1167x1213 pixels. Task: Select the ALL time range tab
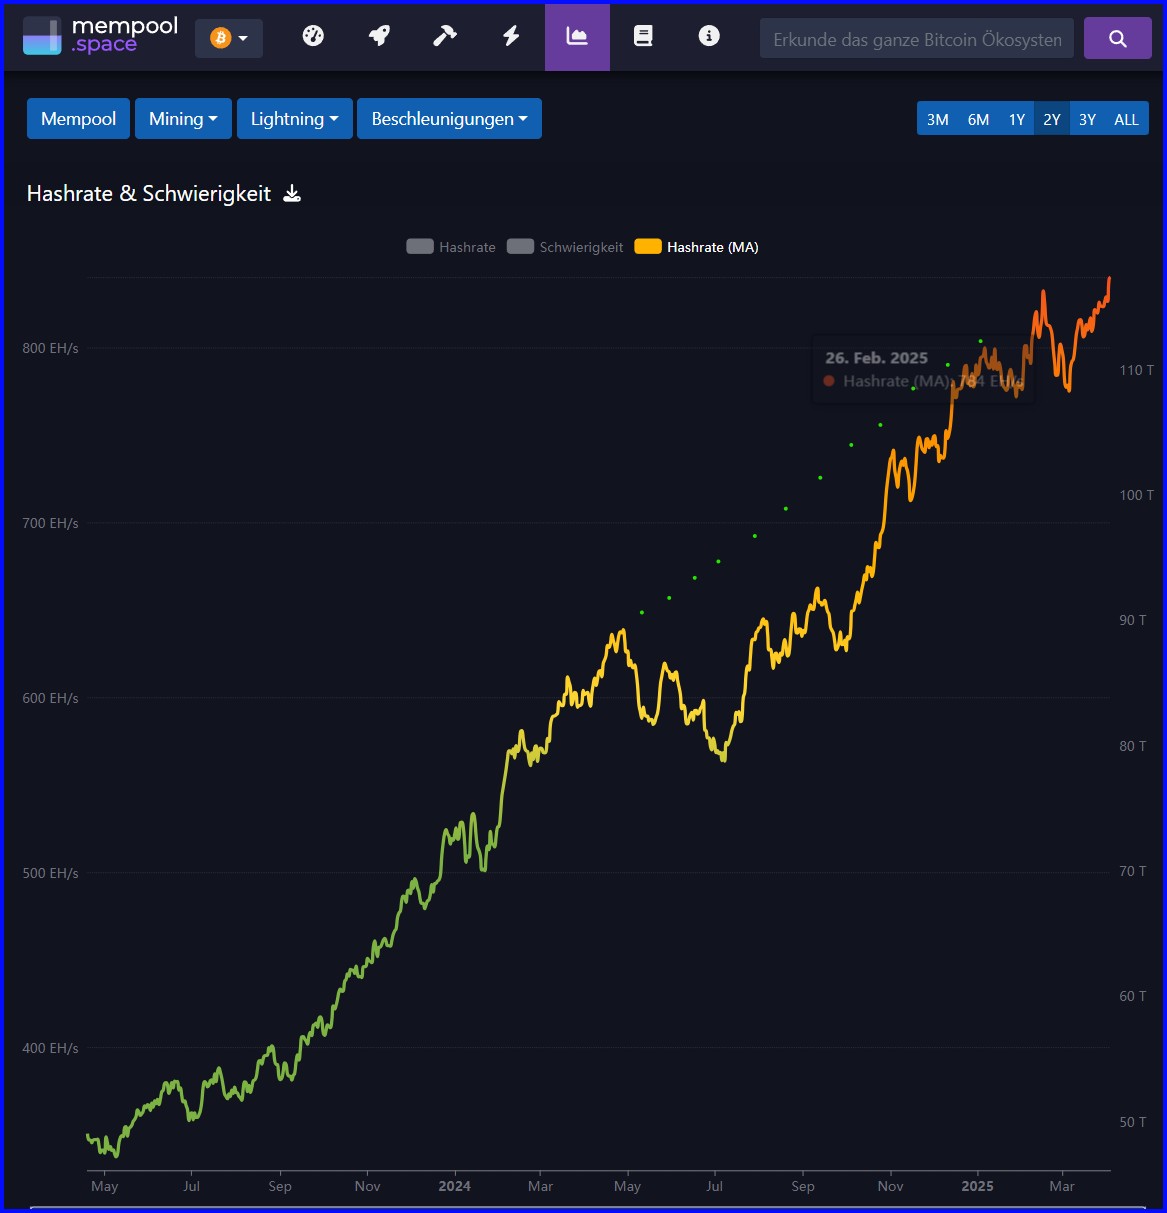coord(1126,118)
